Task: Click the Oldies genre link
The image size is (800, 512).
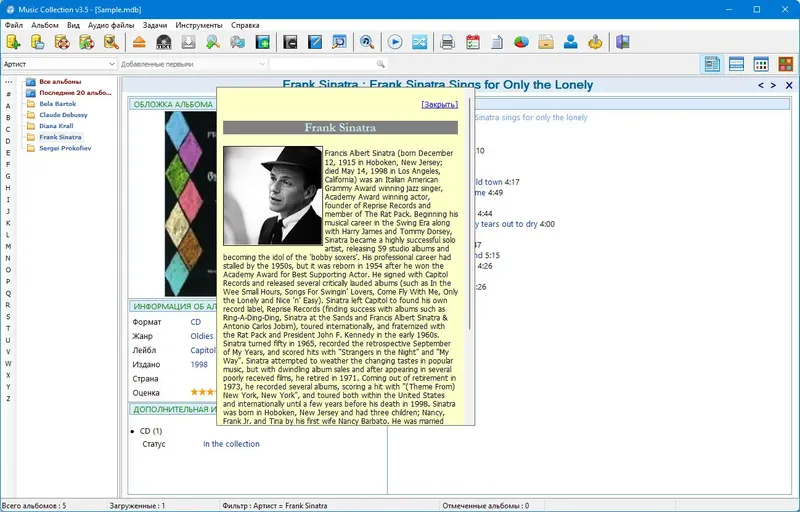Action: pos(202,336)
